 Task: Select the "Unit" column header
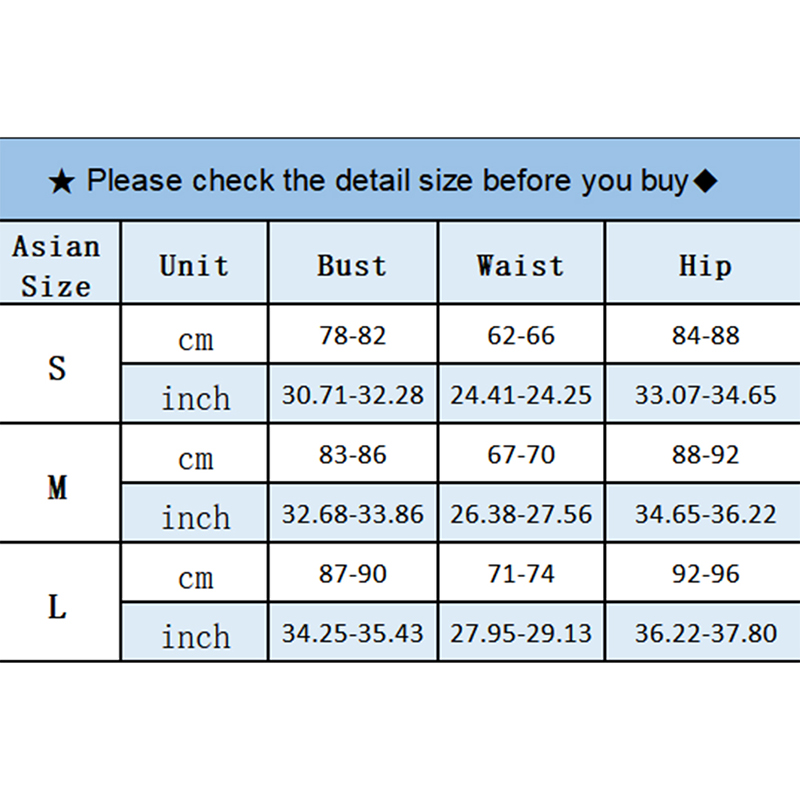(x=194, y=266)
